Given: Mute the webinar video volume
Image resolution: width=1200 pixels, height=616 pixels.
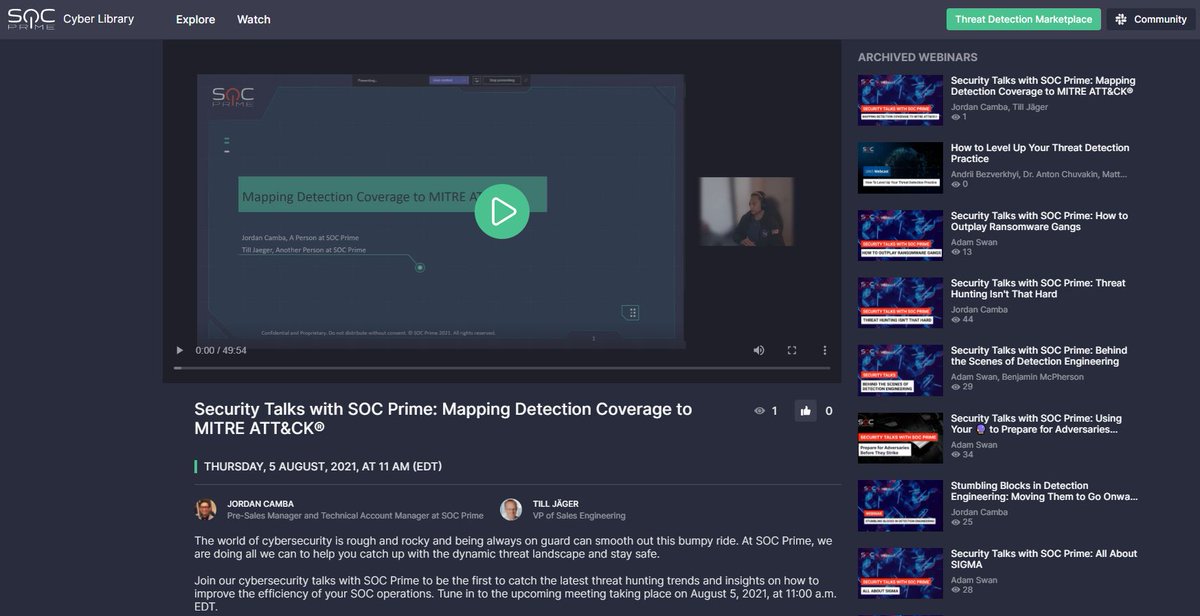Looking at the screenshot, I should point(758,350).
